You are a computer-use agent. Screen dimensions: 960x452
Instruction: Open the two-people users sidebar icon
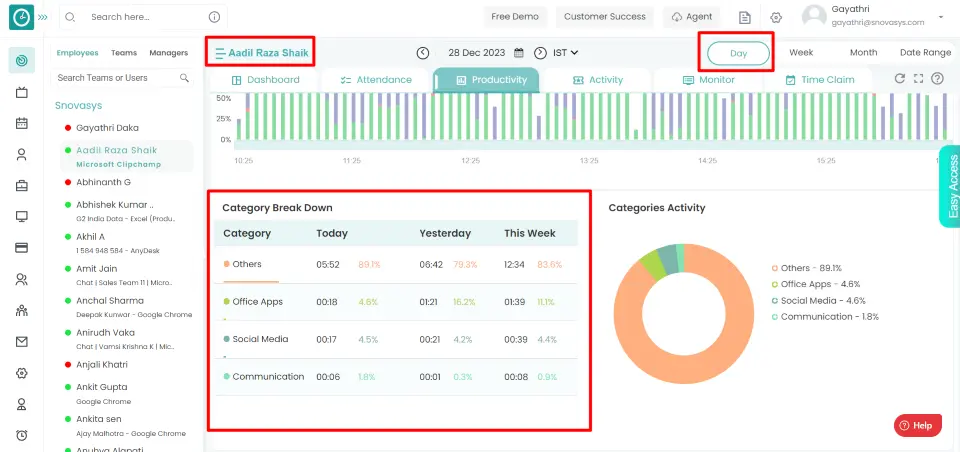[x=21, y=280]
